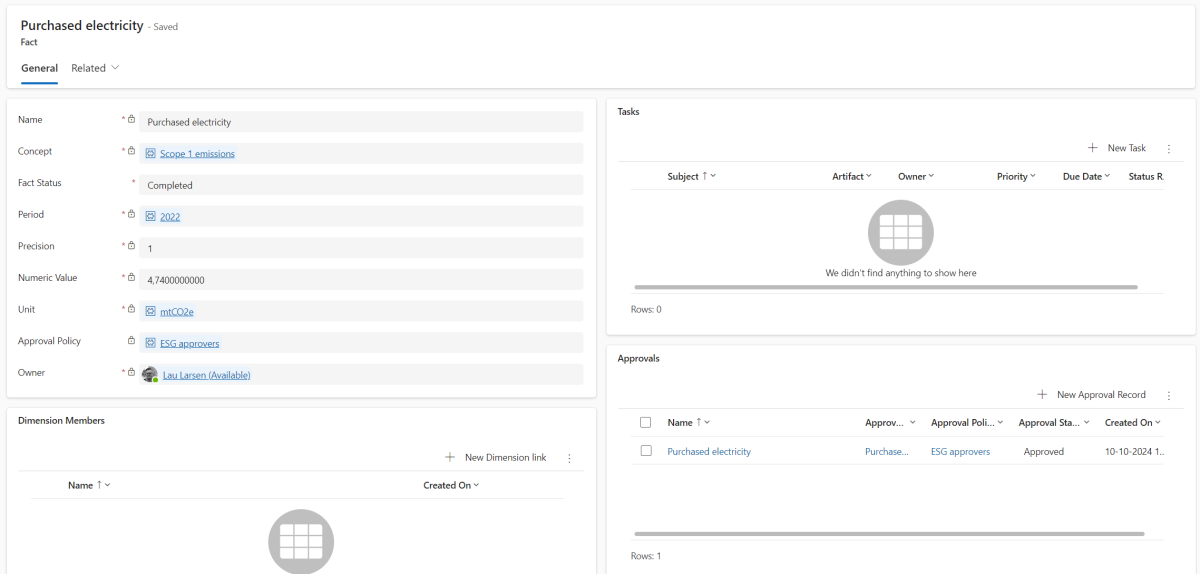Open the Purchase... approver link in Approvals row
Screen dimensions: 1200x574
coord(888,452)
